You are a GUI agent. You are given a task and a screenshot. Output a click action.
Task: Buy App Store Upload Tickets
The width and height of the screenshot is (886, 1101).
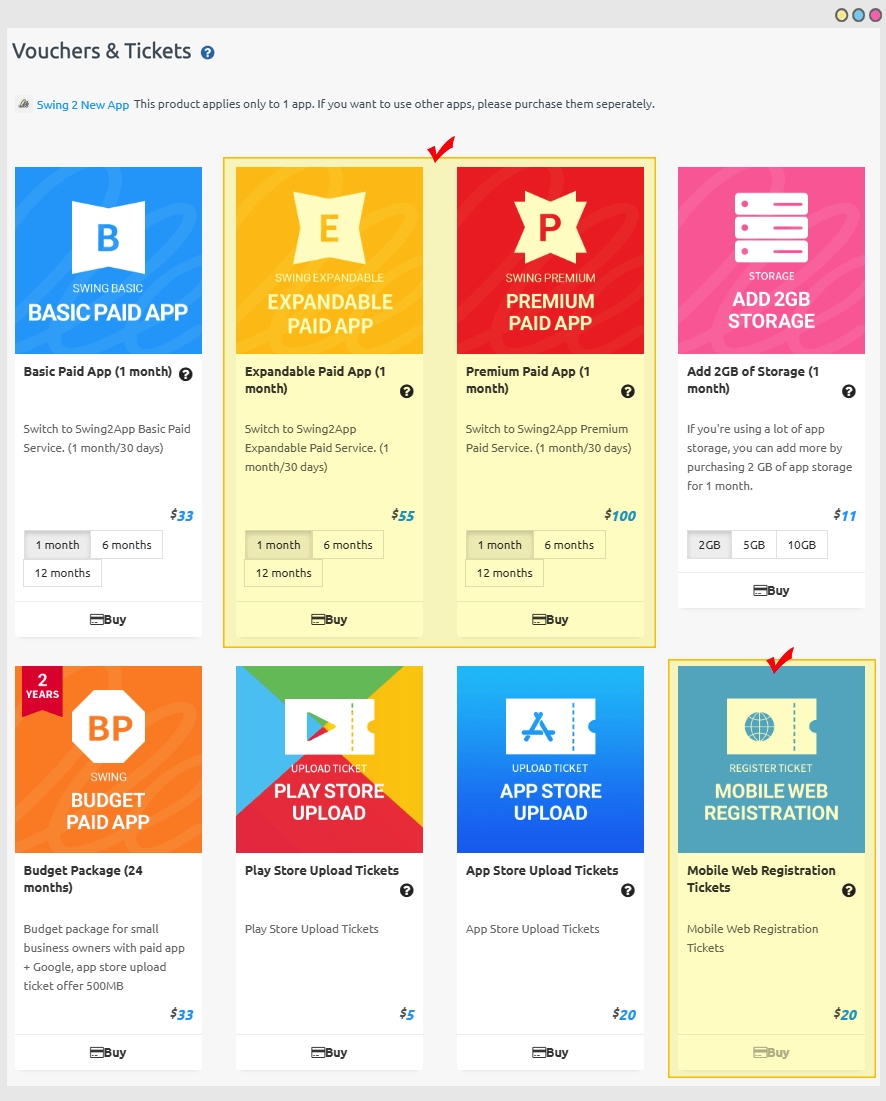click(x=550, y=1053)
